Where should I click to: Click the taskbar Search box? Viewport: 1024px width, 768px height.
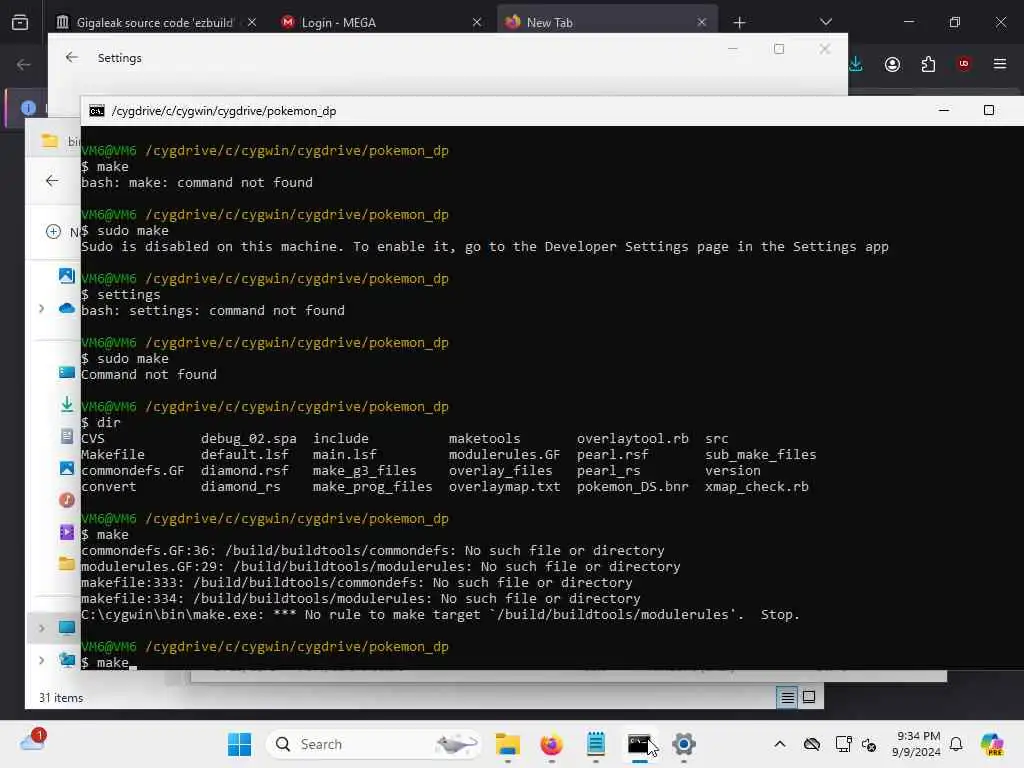(374, 744)
